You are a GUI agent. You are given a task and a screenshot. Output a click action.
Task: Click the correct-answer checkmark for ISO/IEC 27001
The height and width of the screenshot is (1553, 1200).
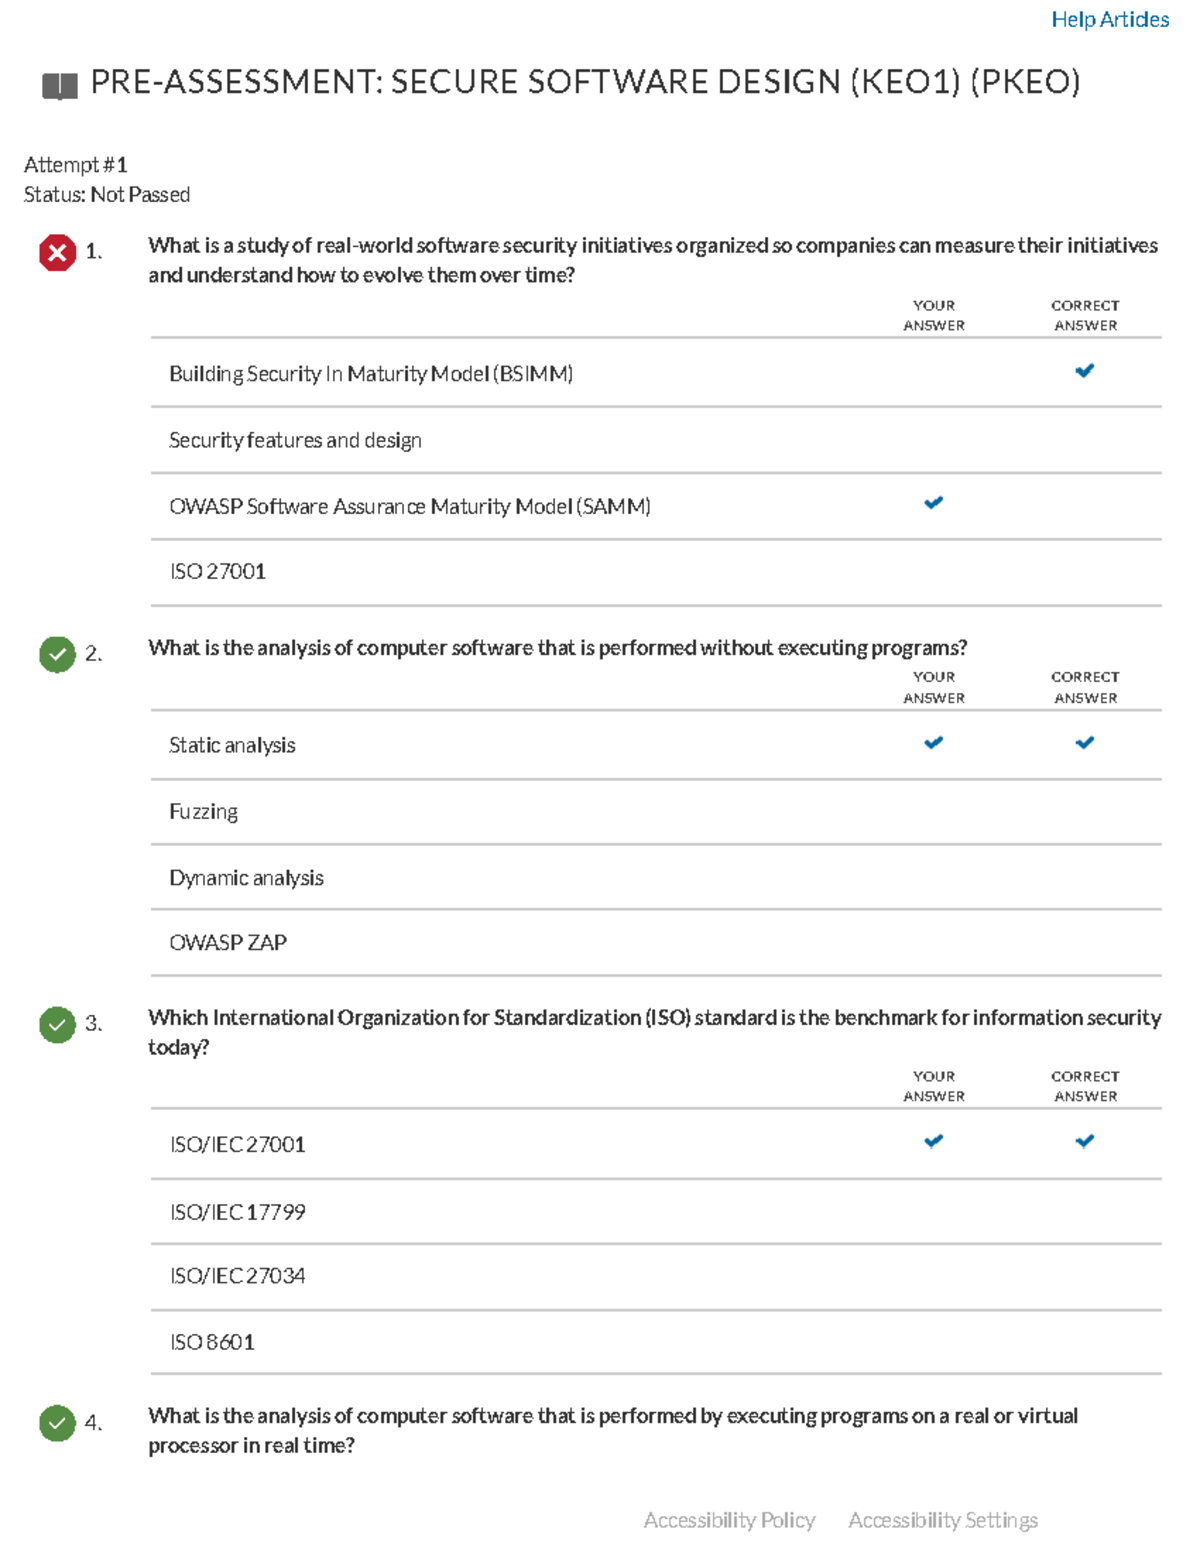pyautogui.click(x=1084, y=1140)
